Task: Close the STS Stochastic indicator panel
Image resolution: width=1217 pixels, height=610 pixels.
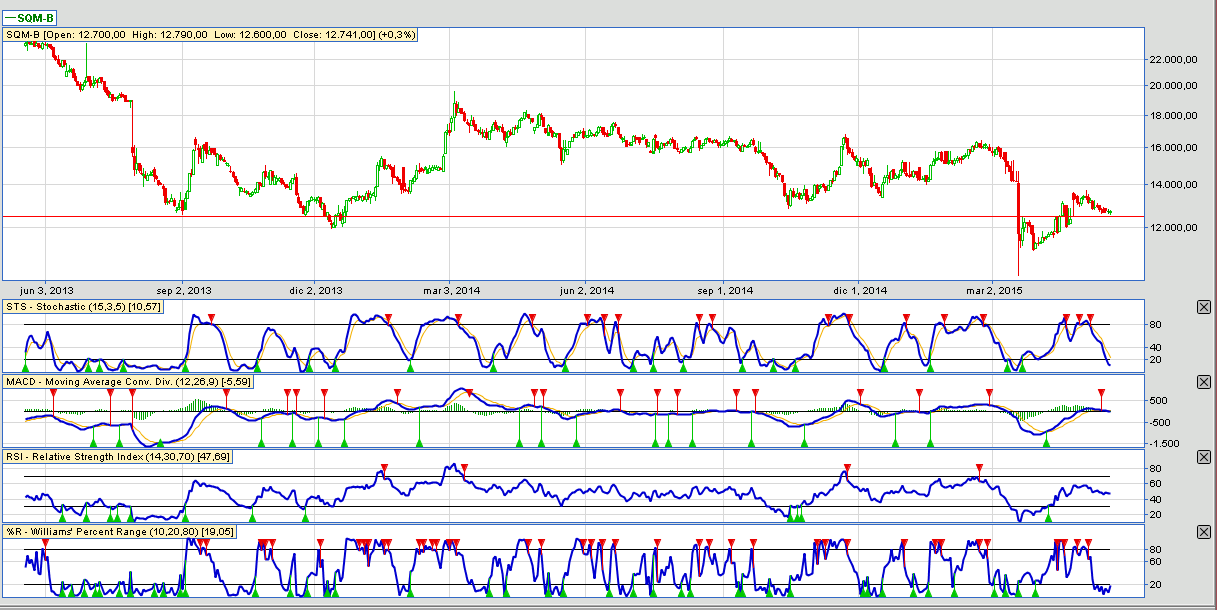Action: tap(1203, 307)
